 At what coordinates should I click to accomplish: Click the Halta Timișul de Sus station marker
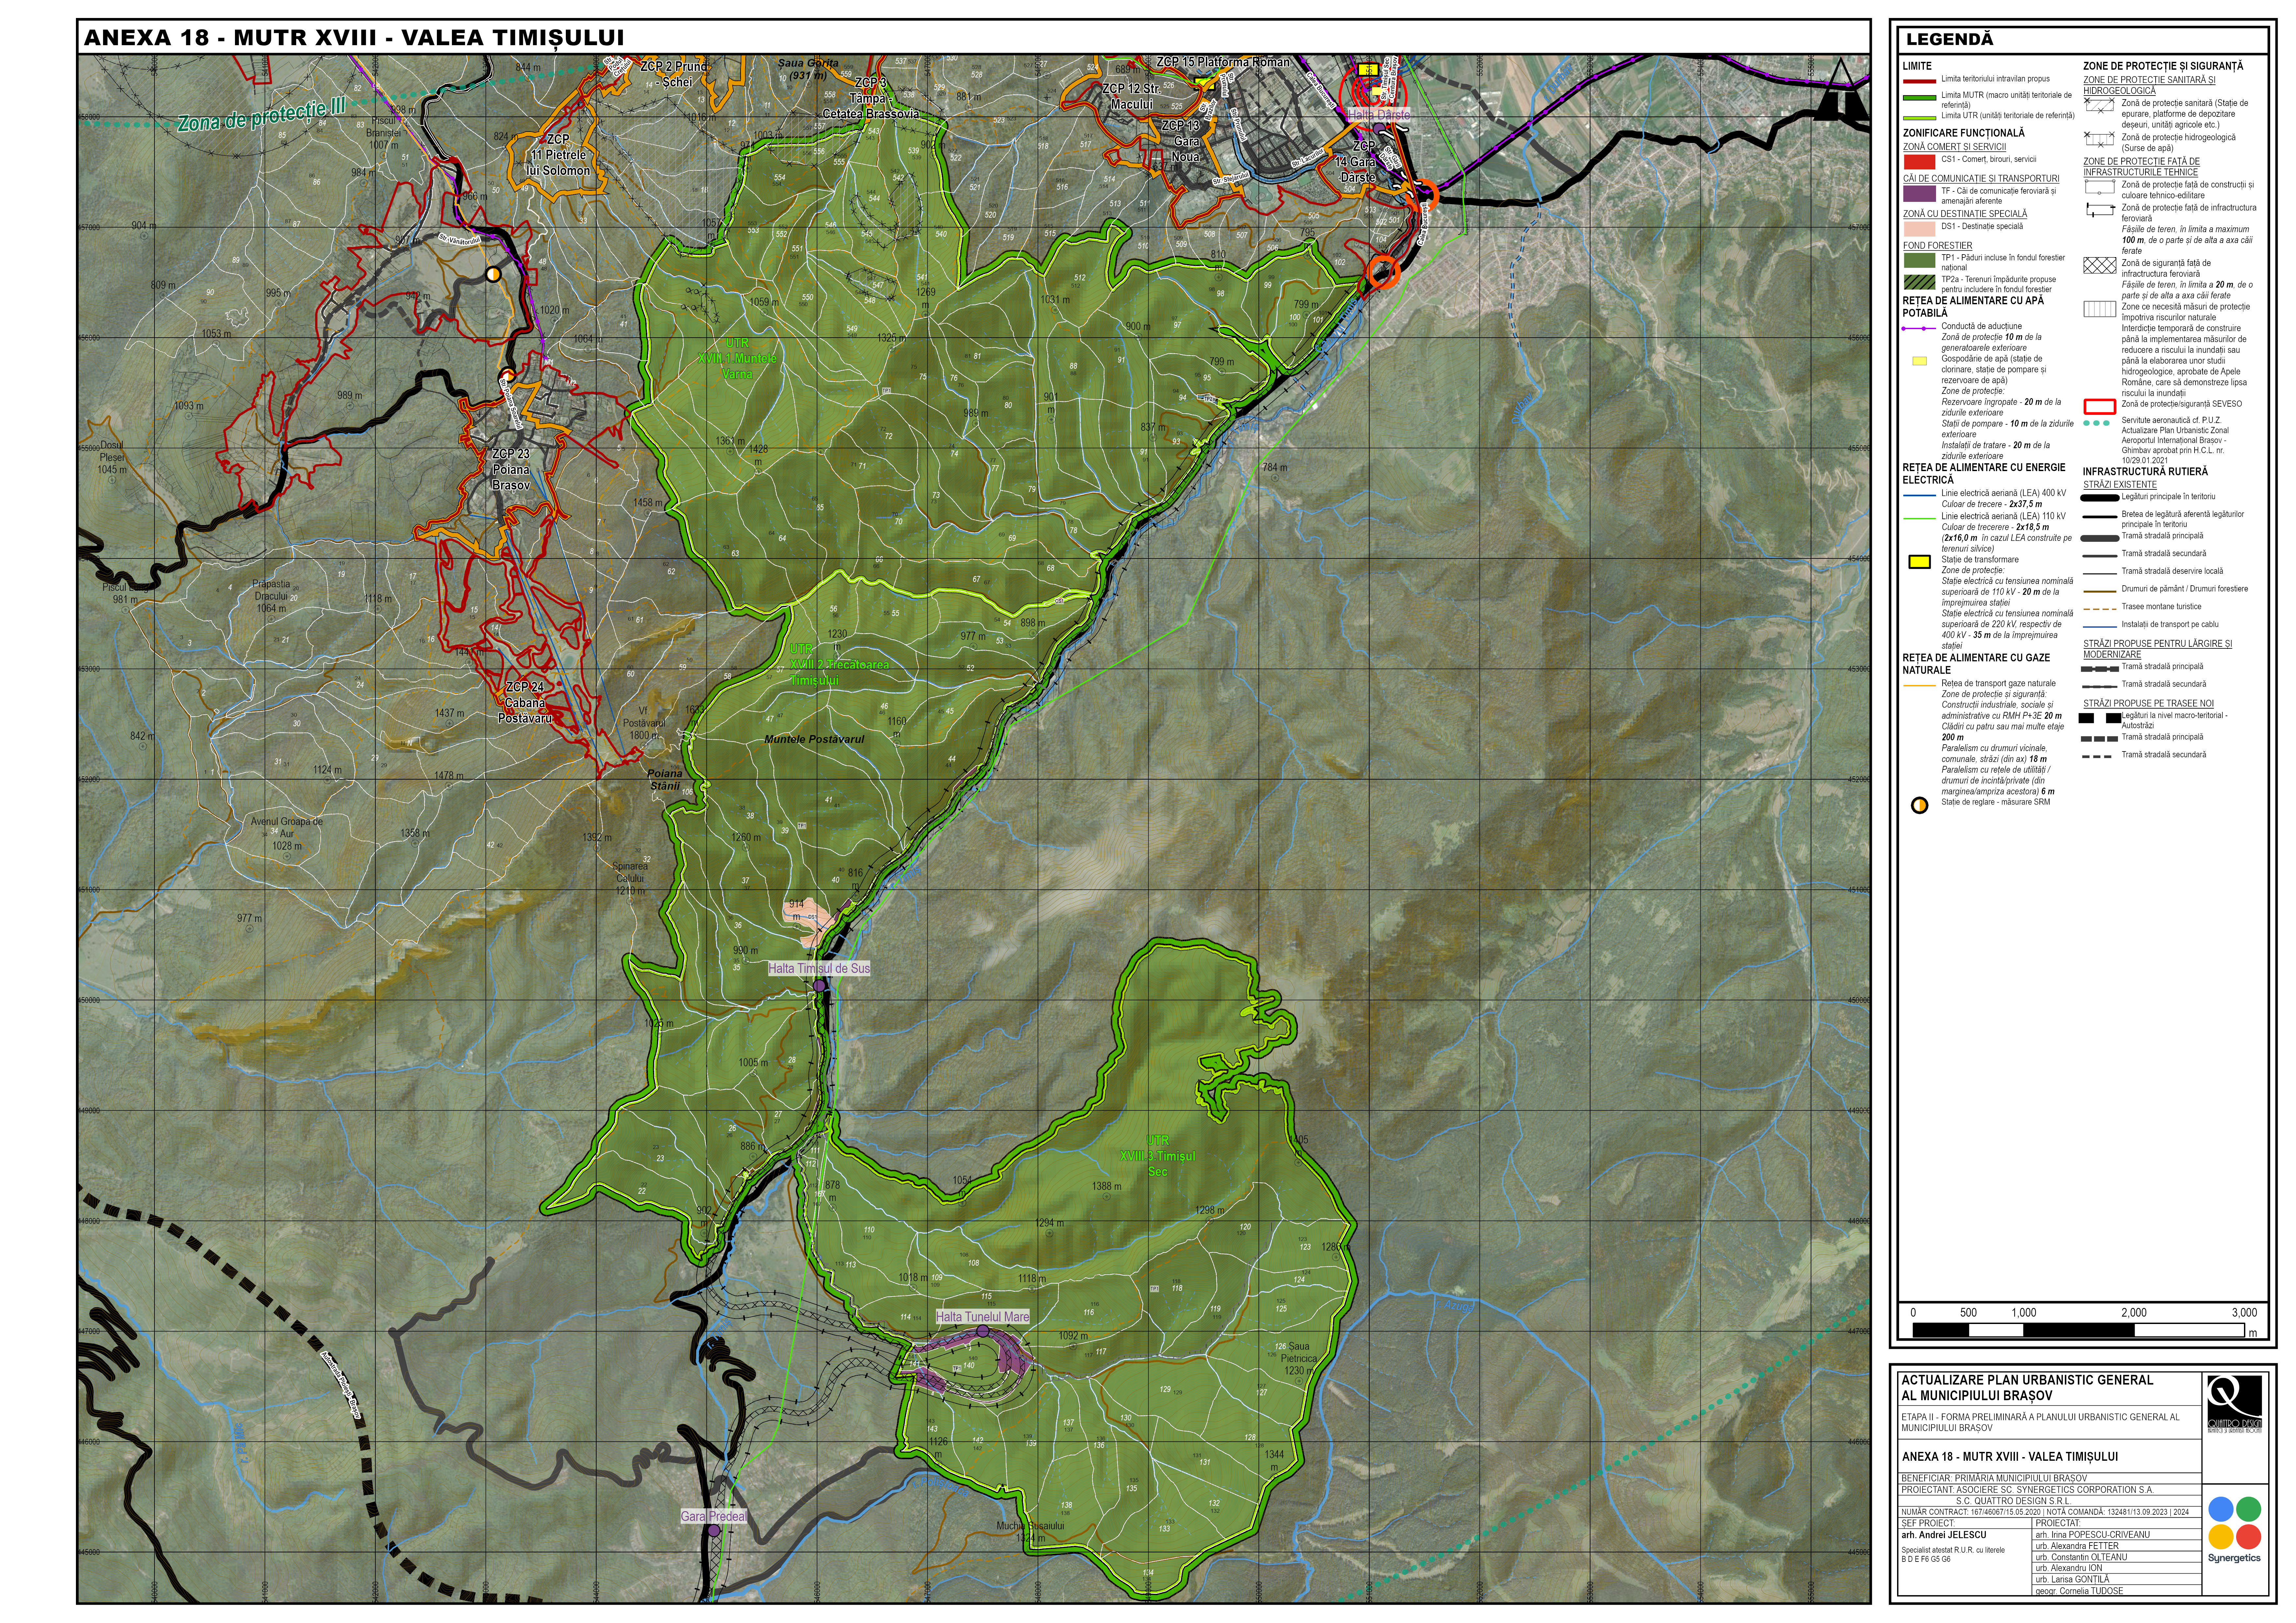coord(819,986)
